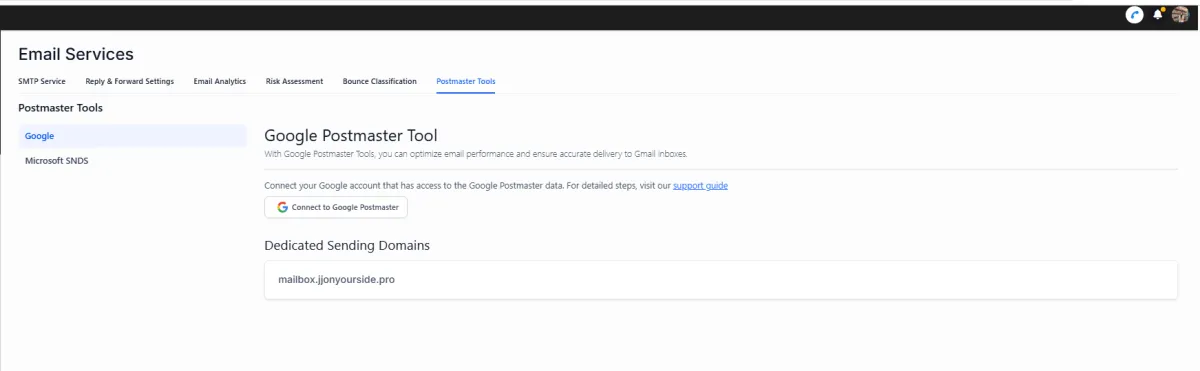Viewport: 1200px width, 371px height.
Task: Click the Email Services page title
Action: point(76,54)
